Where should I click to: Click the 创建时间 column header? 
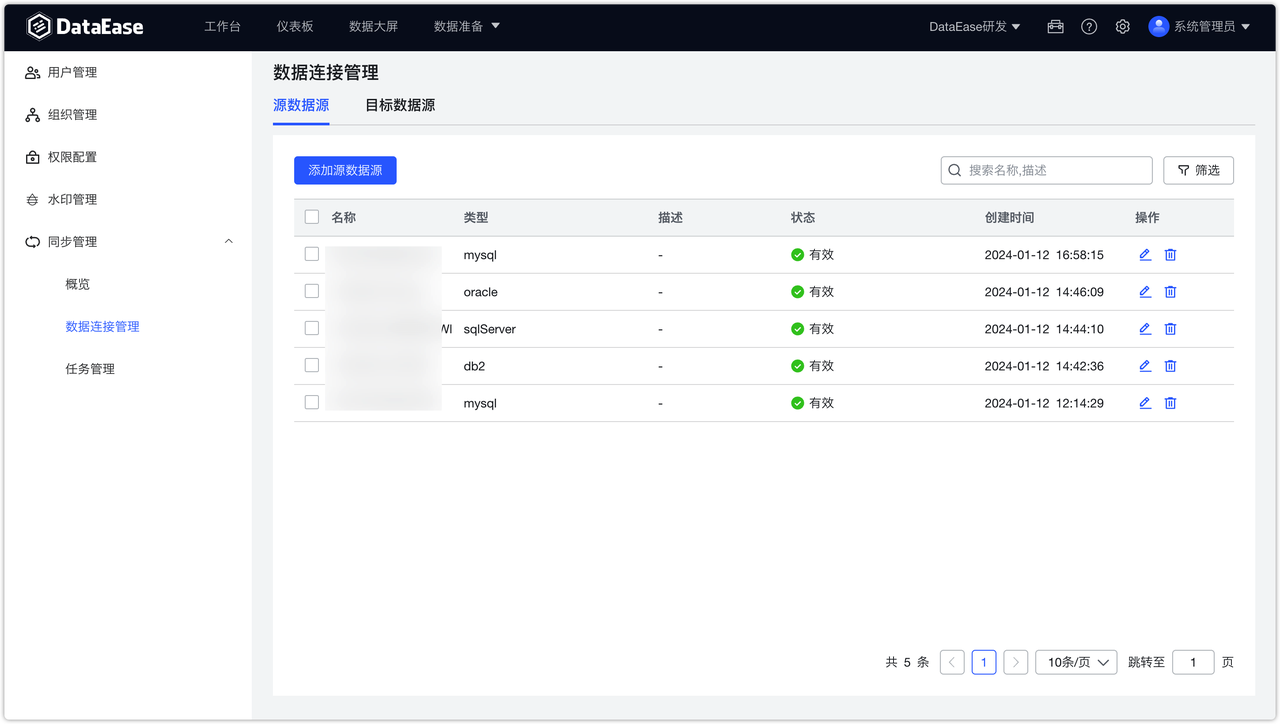coord(1009,217)
